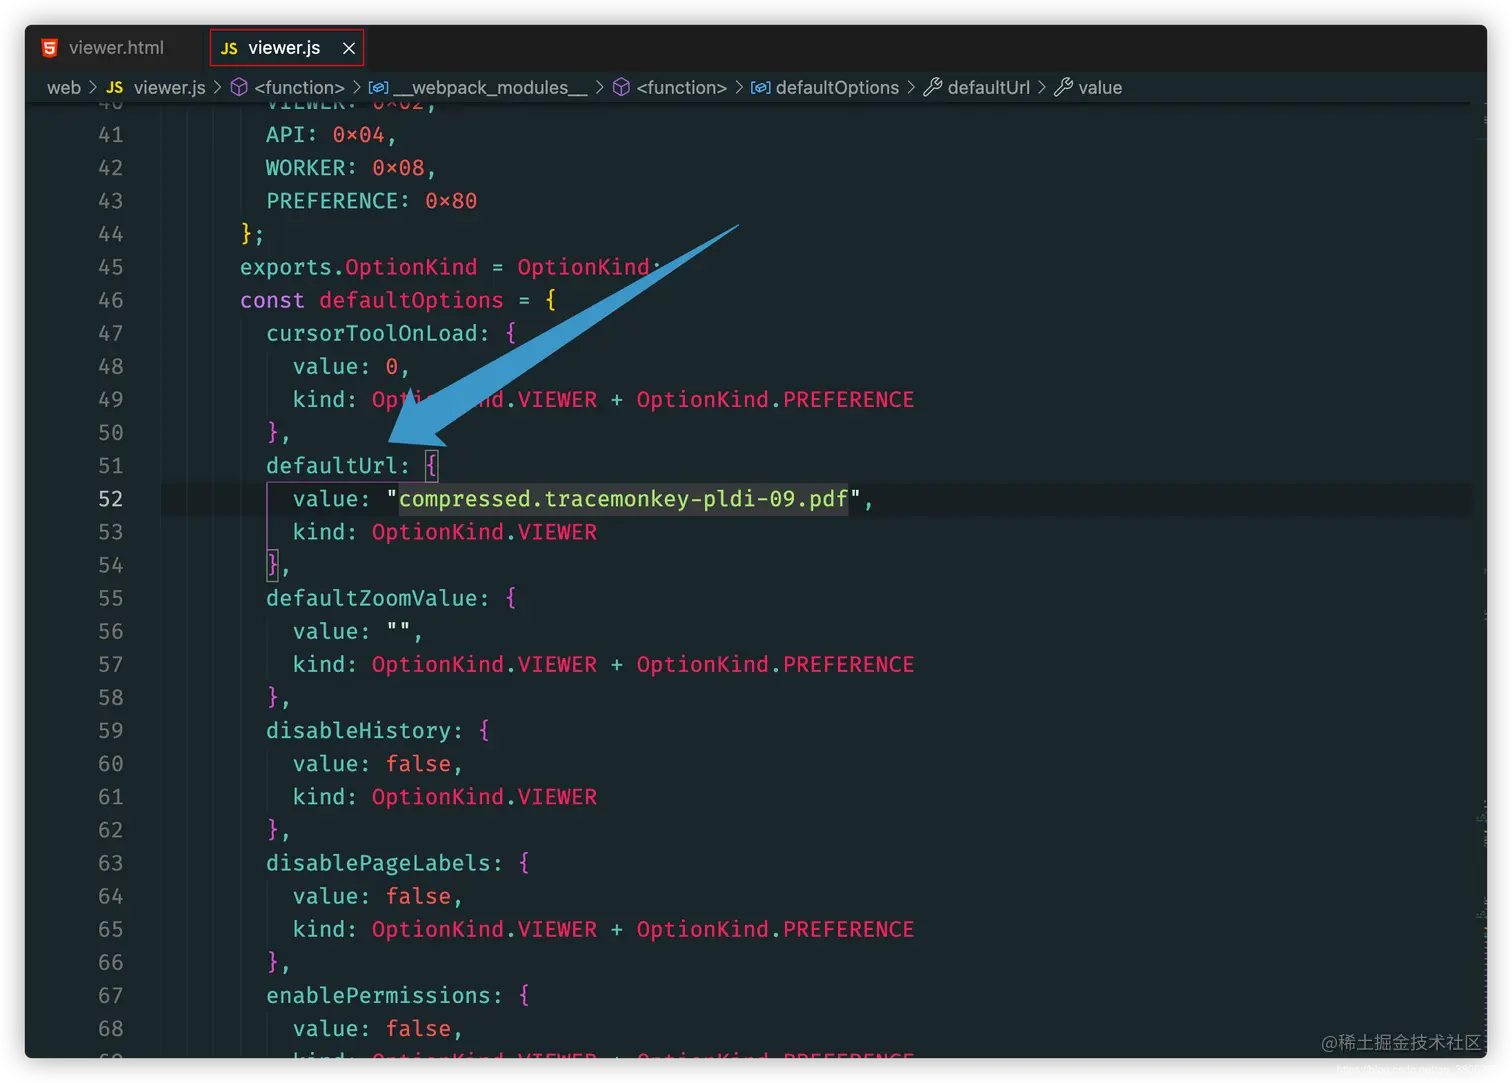Click API: 0x04 on line 41
The width and height of the screenshot is (1512, 1083).
pos(325,135)
